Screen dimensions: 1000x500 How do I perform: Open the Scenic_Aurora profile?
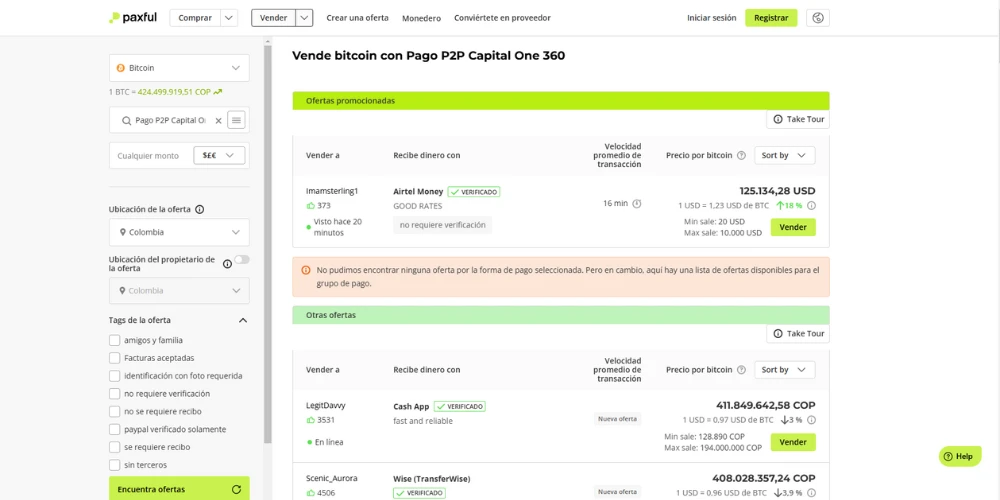(x=332, y=478)
